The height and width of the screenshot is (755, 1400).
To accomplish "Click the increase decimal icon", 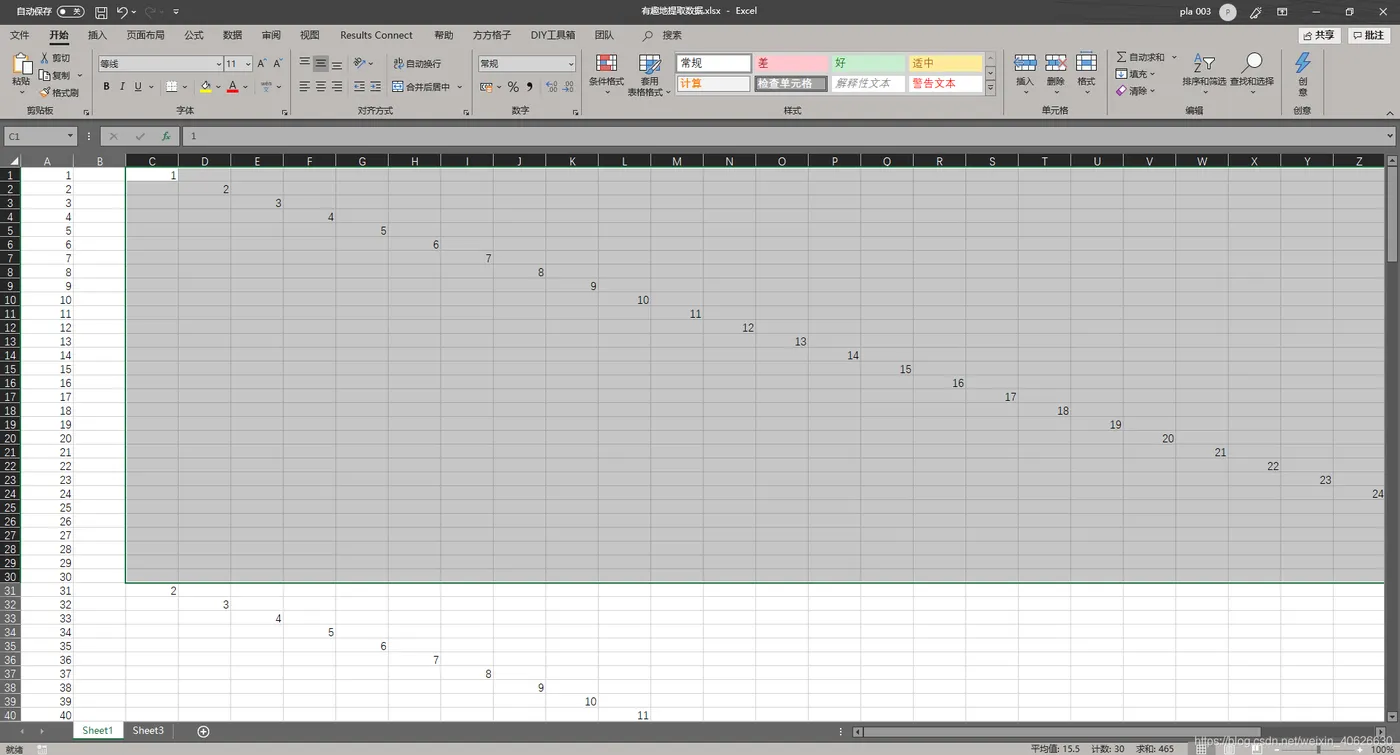I will pos(551,87).
